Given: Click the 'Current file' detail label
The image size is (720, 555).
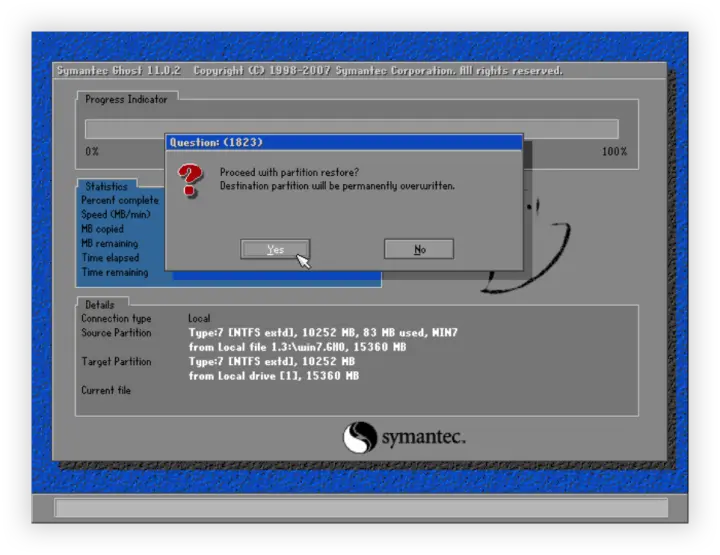Looking at the screenshot, I should pos(106,390).
